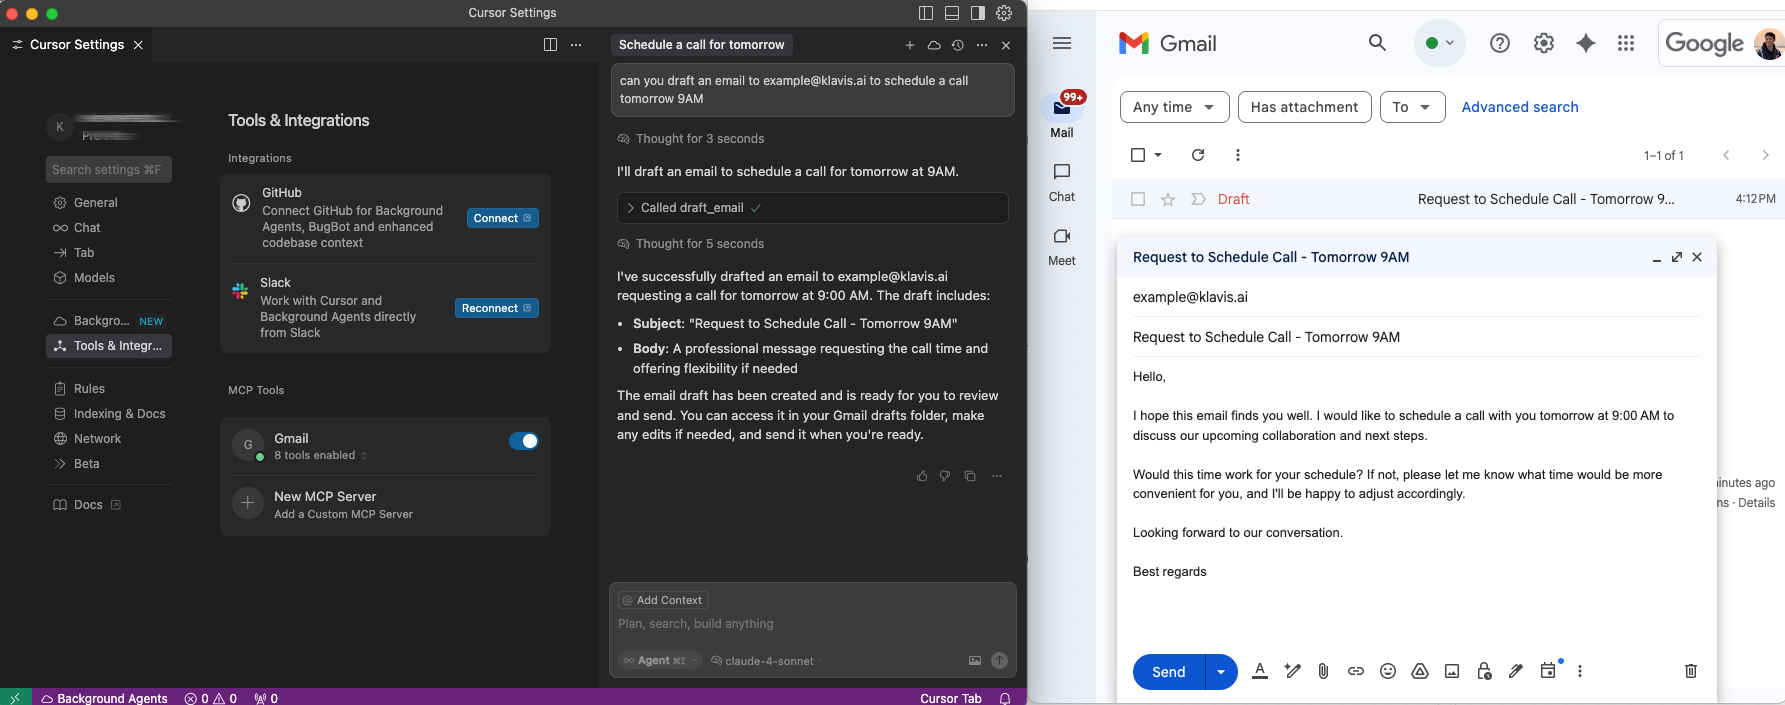Open the Any time filter dropdown
Image resolution: width=1785 pixels, height=705 pixels.
tap(1175, 107)
